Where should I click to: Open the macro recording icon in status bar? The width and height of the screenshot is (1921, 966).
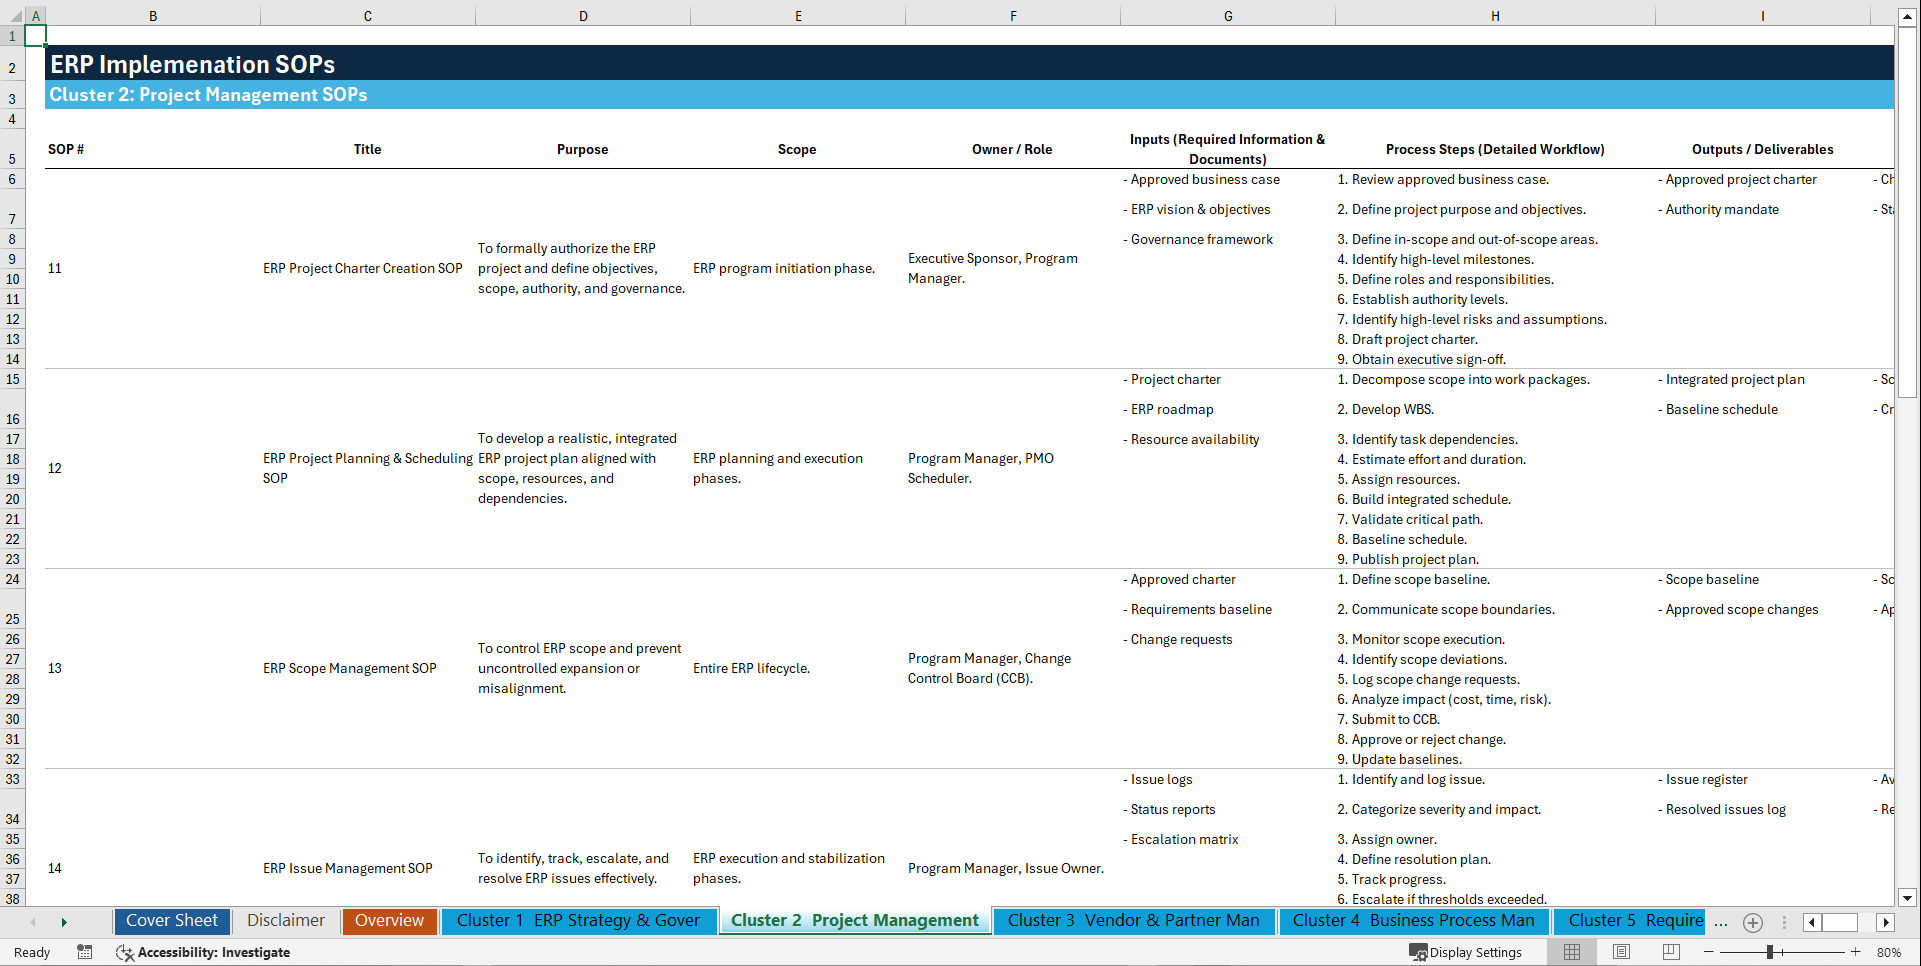click(85, 952)
